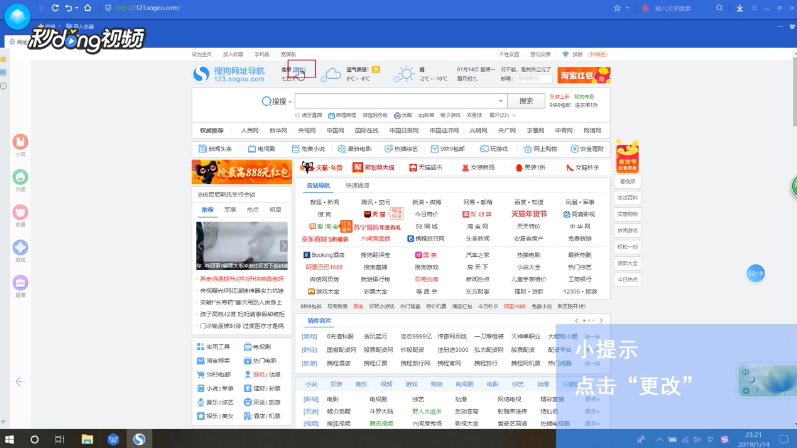This screenshot has width=797, height=448.
Task: Select the 热点 news tab
Action: click(253, 210)
